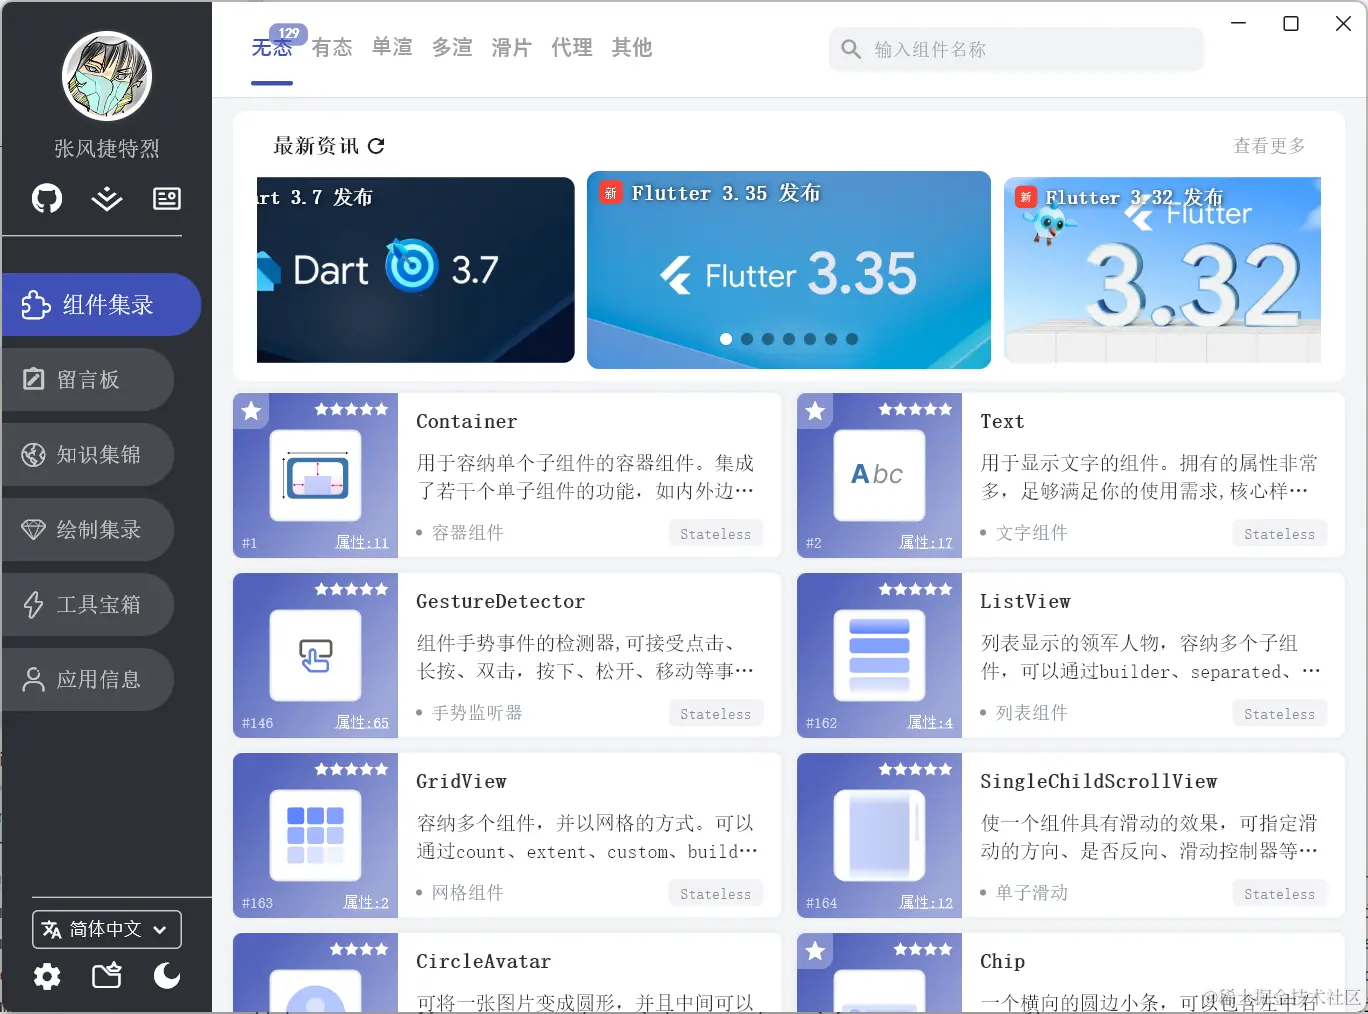This screenshot has height=1014, width=1368.
Task: Switch to the 其他 tab
Action: coord(632,48)
